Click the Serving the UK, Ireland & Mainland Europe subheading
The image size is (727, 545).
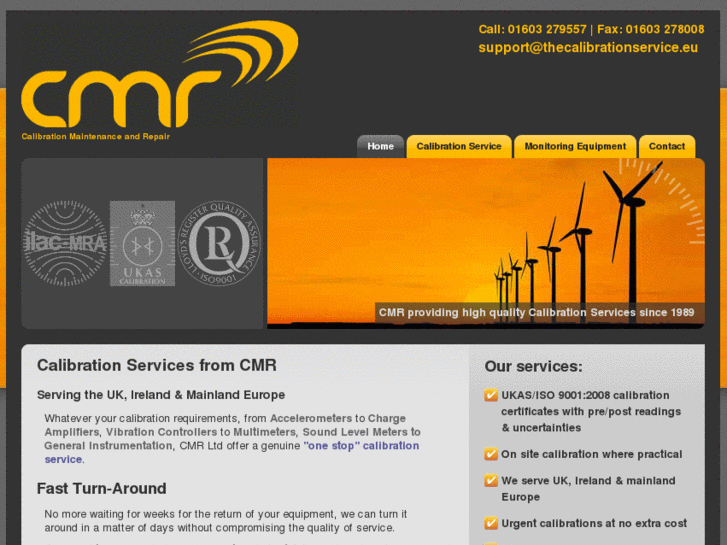coord(161,395)
